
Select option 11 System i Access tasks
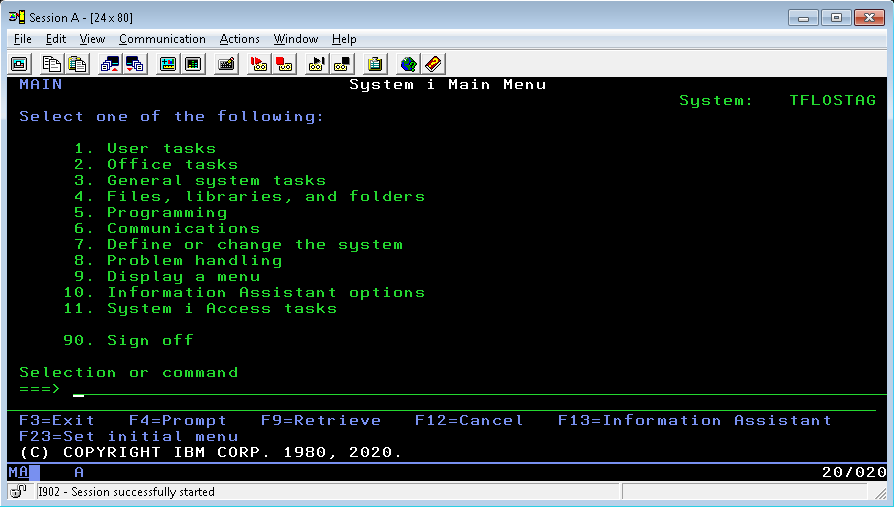(x=200, y=308)
